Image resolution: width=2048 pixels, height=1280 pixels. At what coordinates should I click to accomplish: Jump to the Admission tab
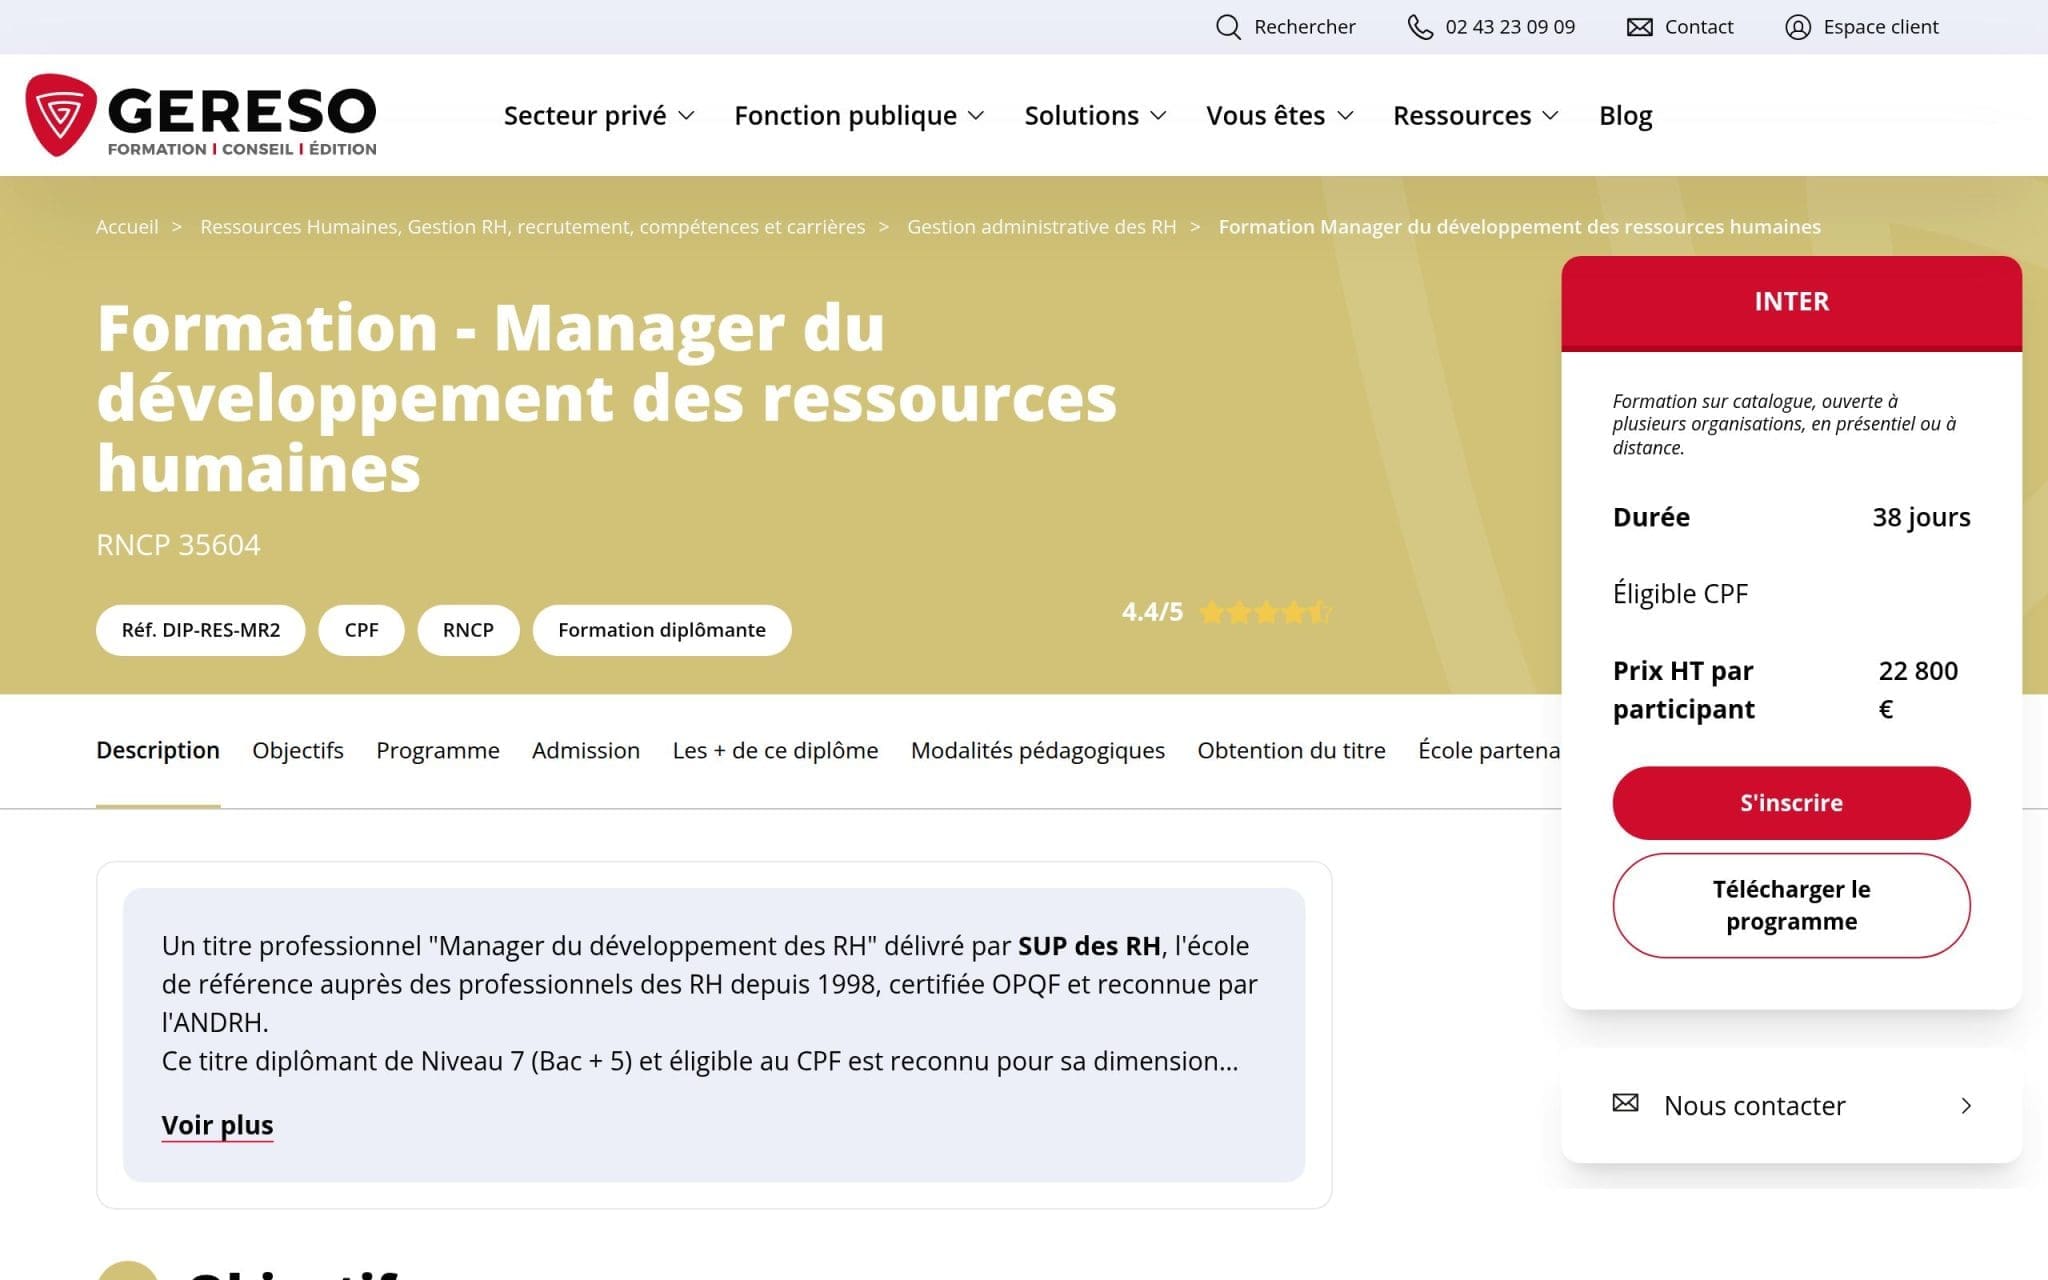click(x=586, y=750)
